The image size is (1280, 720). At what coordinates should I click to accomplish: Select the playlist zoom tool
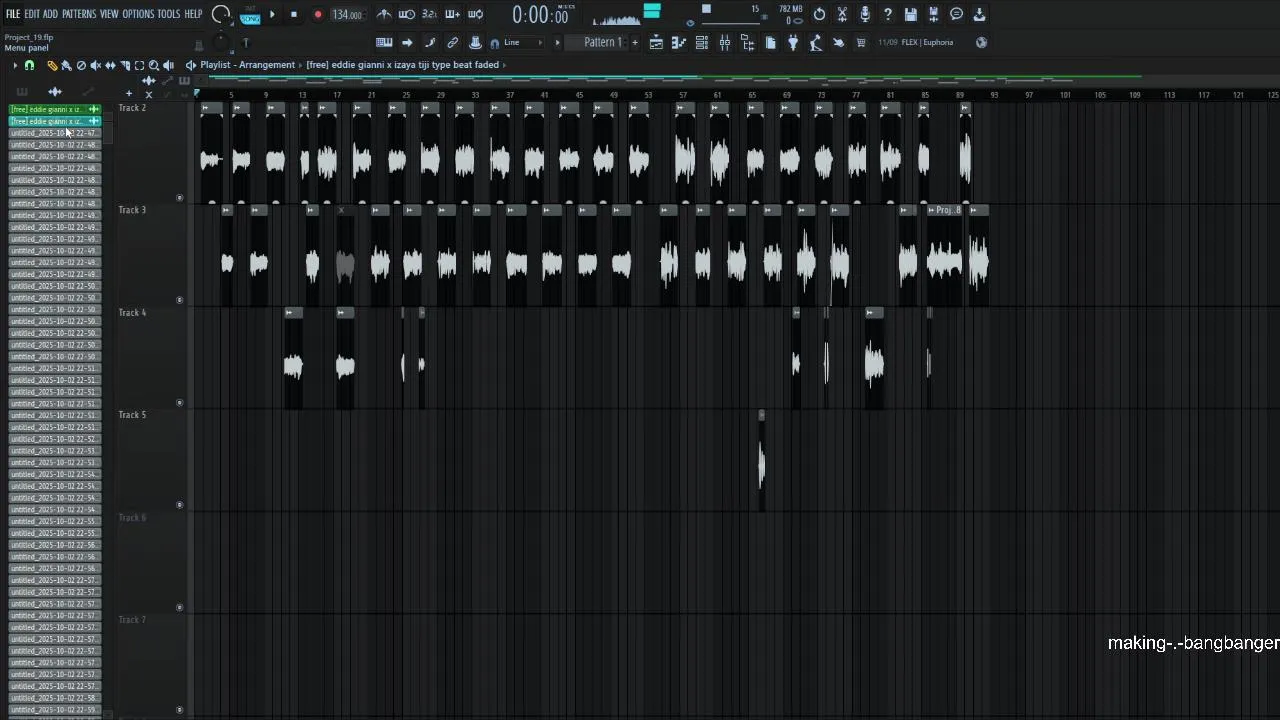[x=154, y=65]
